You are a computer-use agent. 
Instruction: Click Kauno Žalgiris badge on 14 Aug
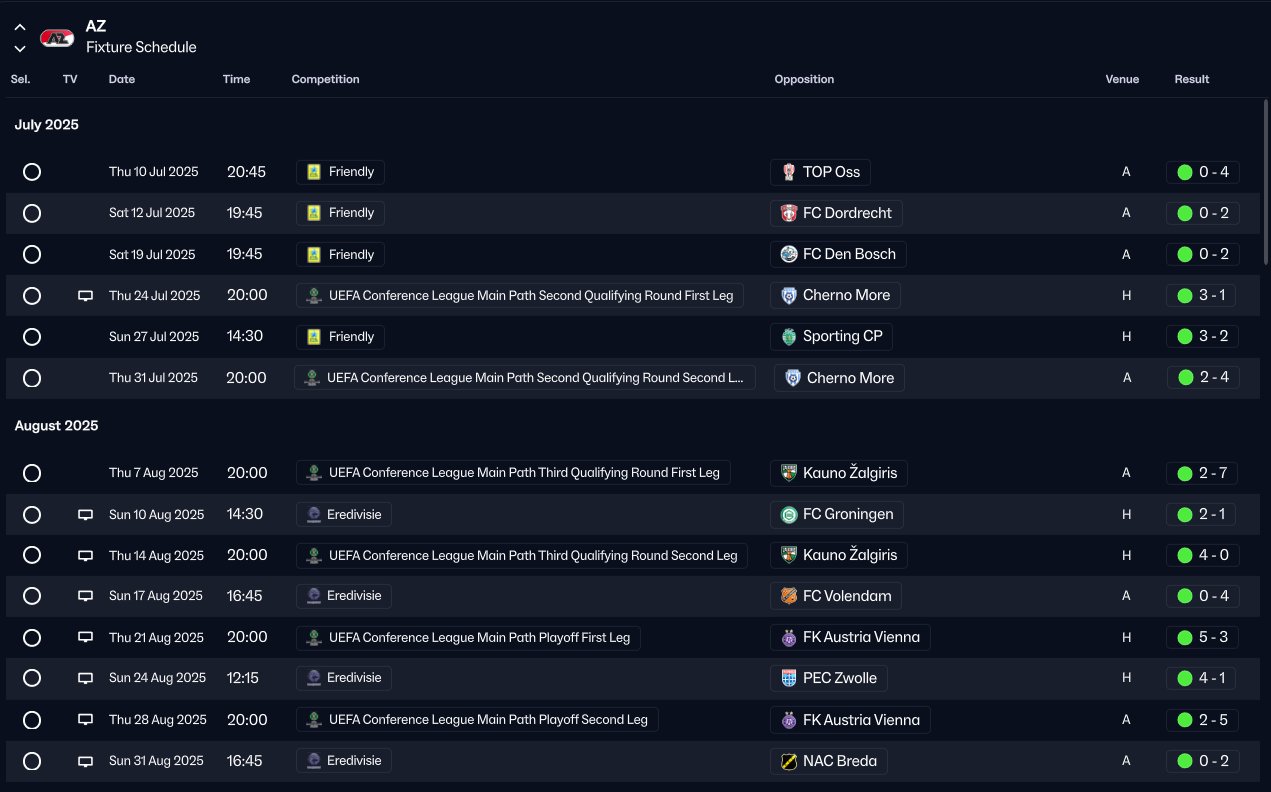[789, 555]
